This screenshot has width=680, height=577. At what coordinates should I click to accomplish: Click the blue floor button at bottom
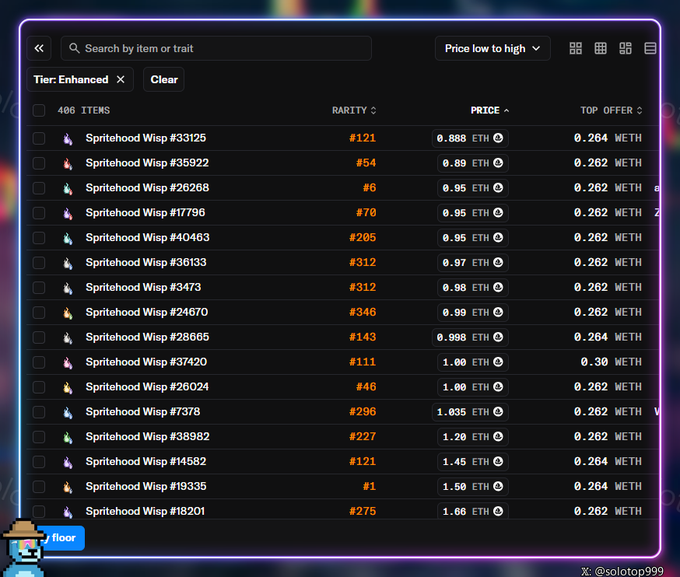(62, 538)
